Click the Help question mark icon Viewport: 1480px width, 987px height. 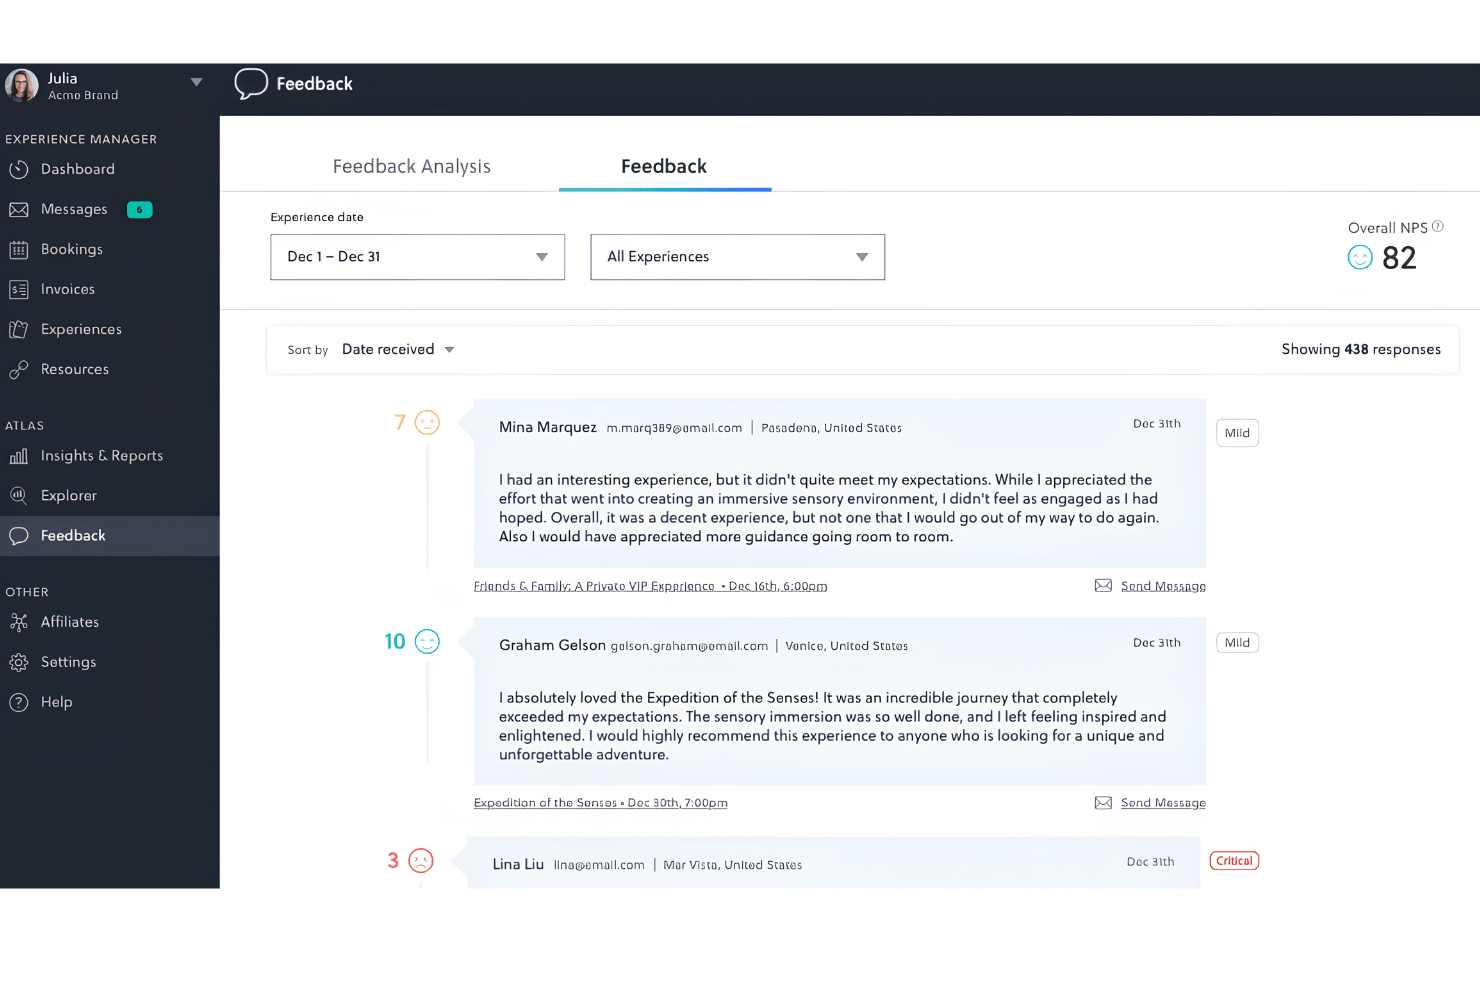point(19,702)
